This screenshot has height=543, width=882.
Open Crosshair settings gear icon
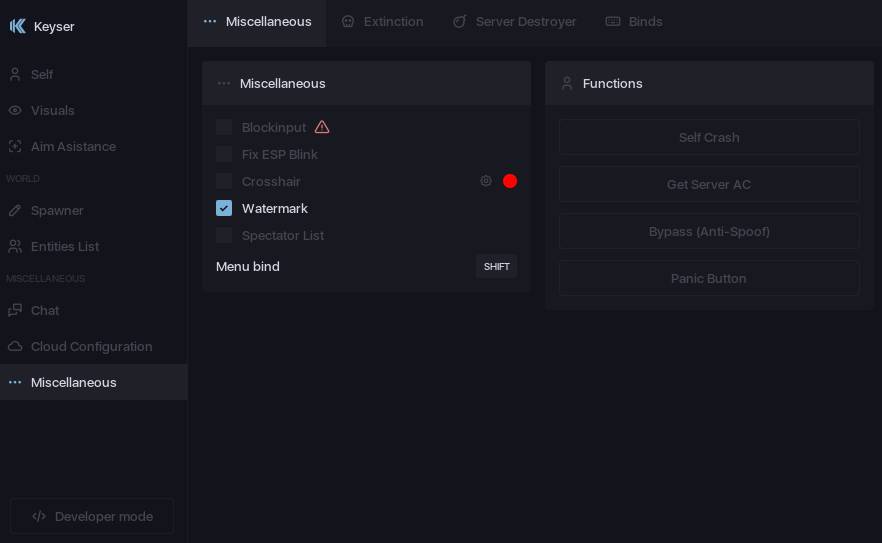coord(486,181)
